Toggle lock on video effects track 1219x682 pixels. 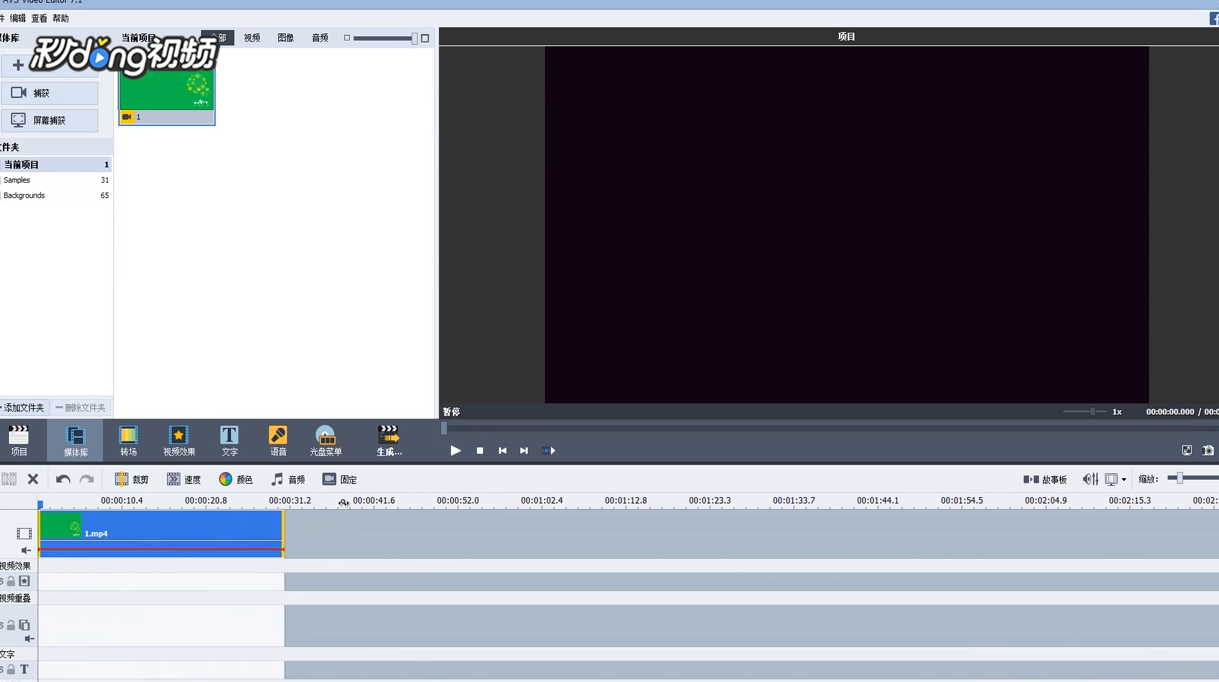tap(11, 581)
